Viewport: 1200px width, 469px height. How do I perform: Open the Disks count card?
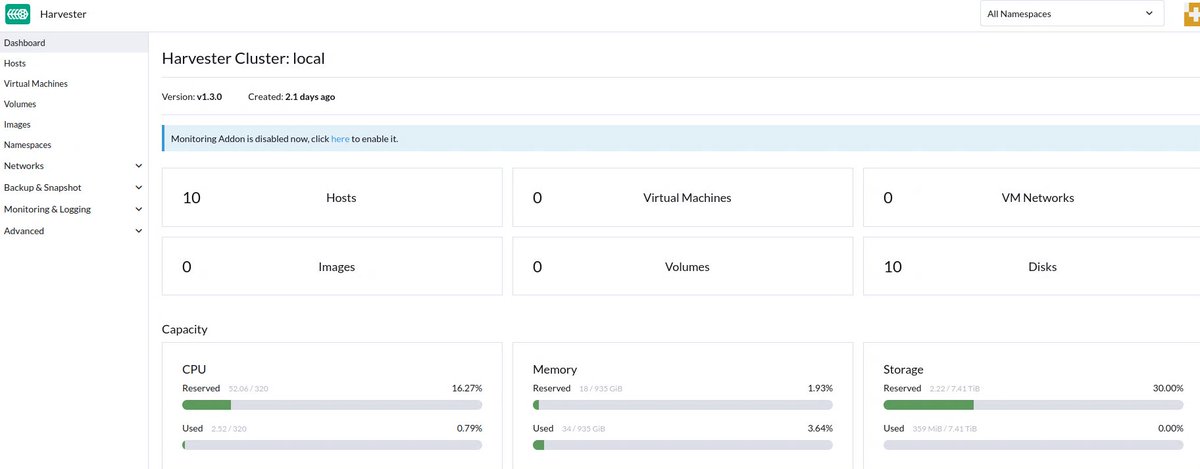[x=1032, y=266]
